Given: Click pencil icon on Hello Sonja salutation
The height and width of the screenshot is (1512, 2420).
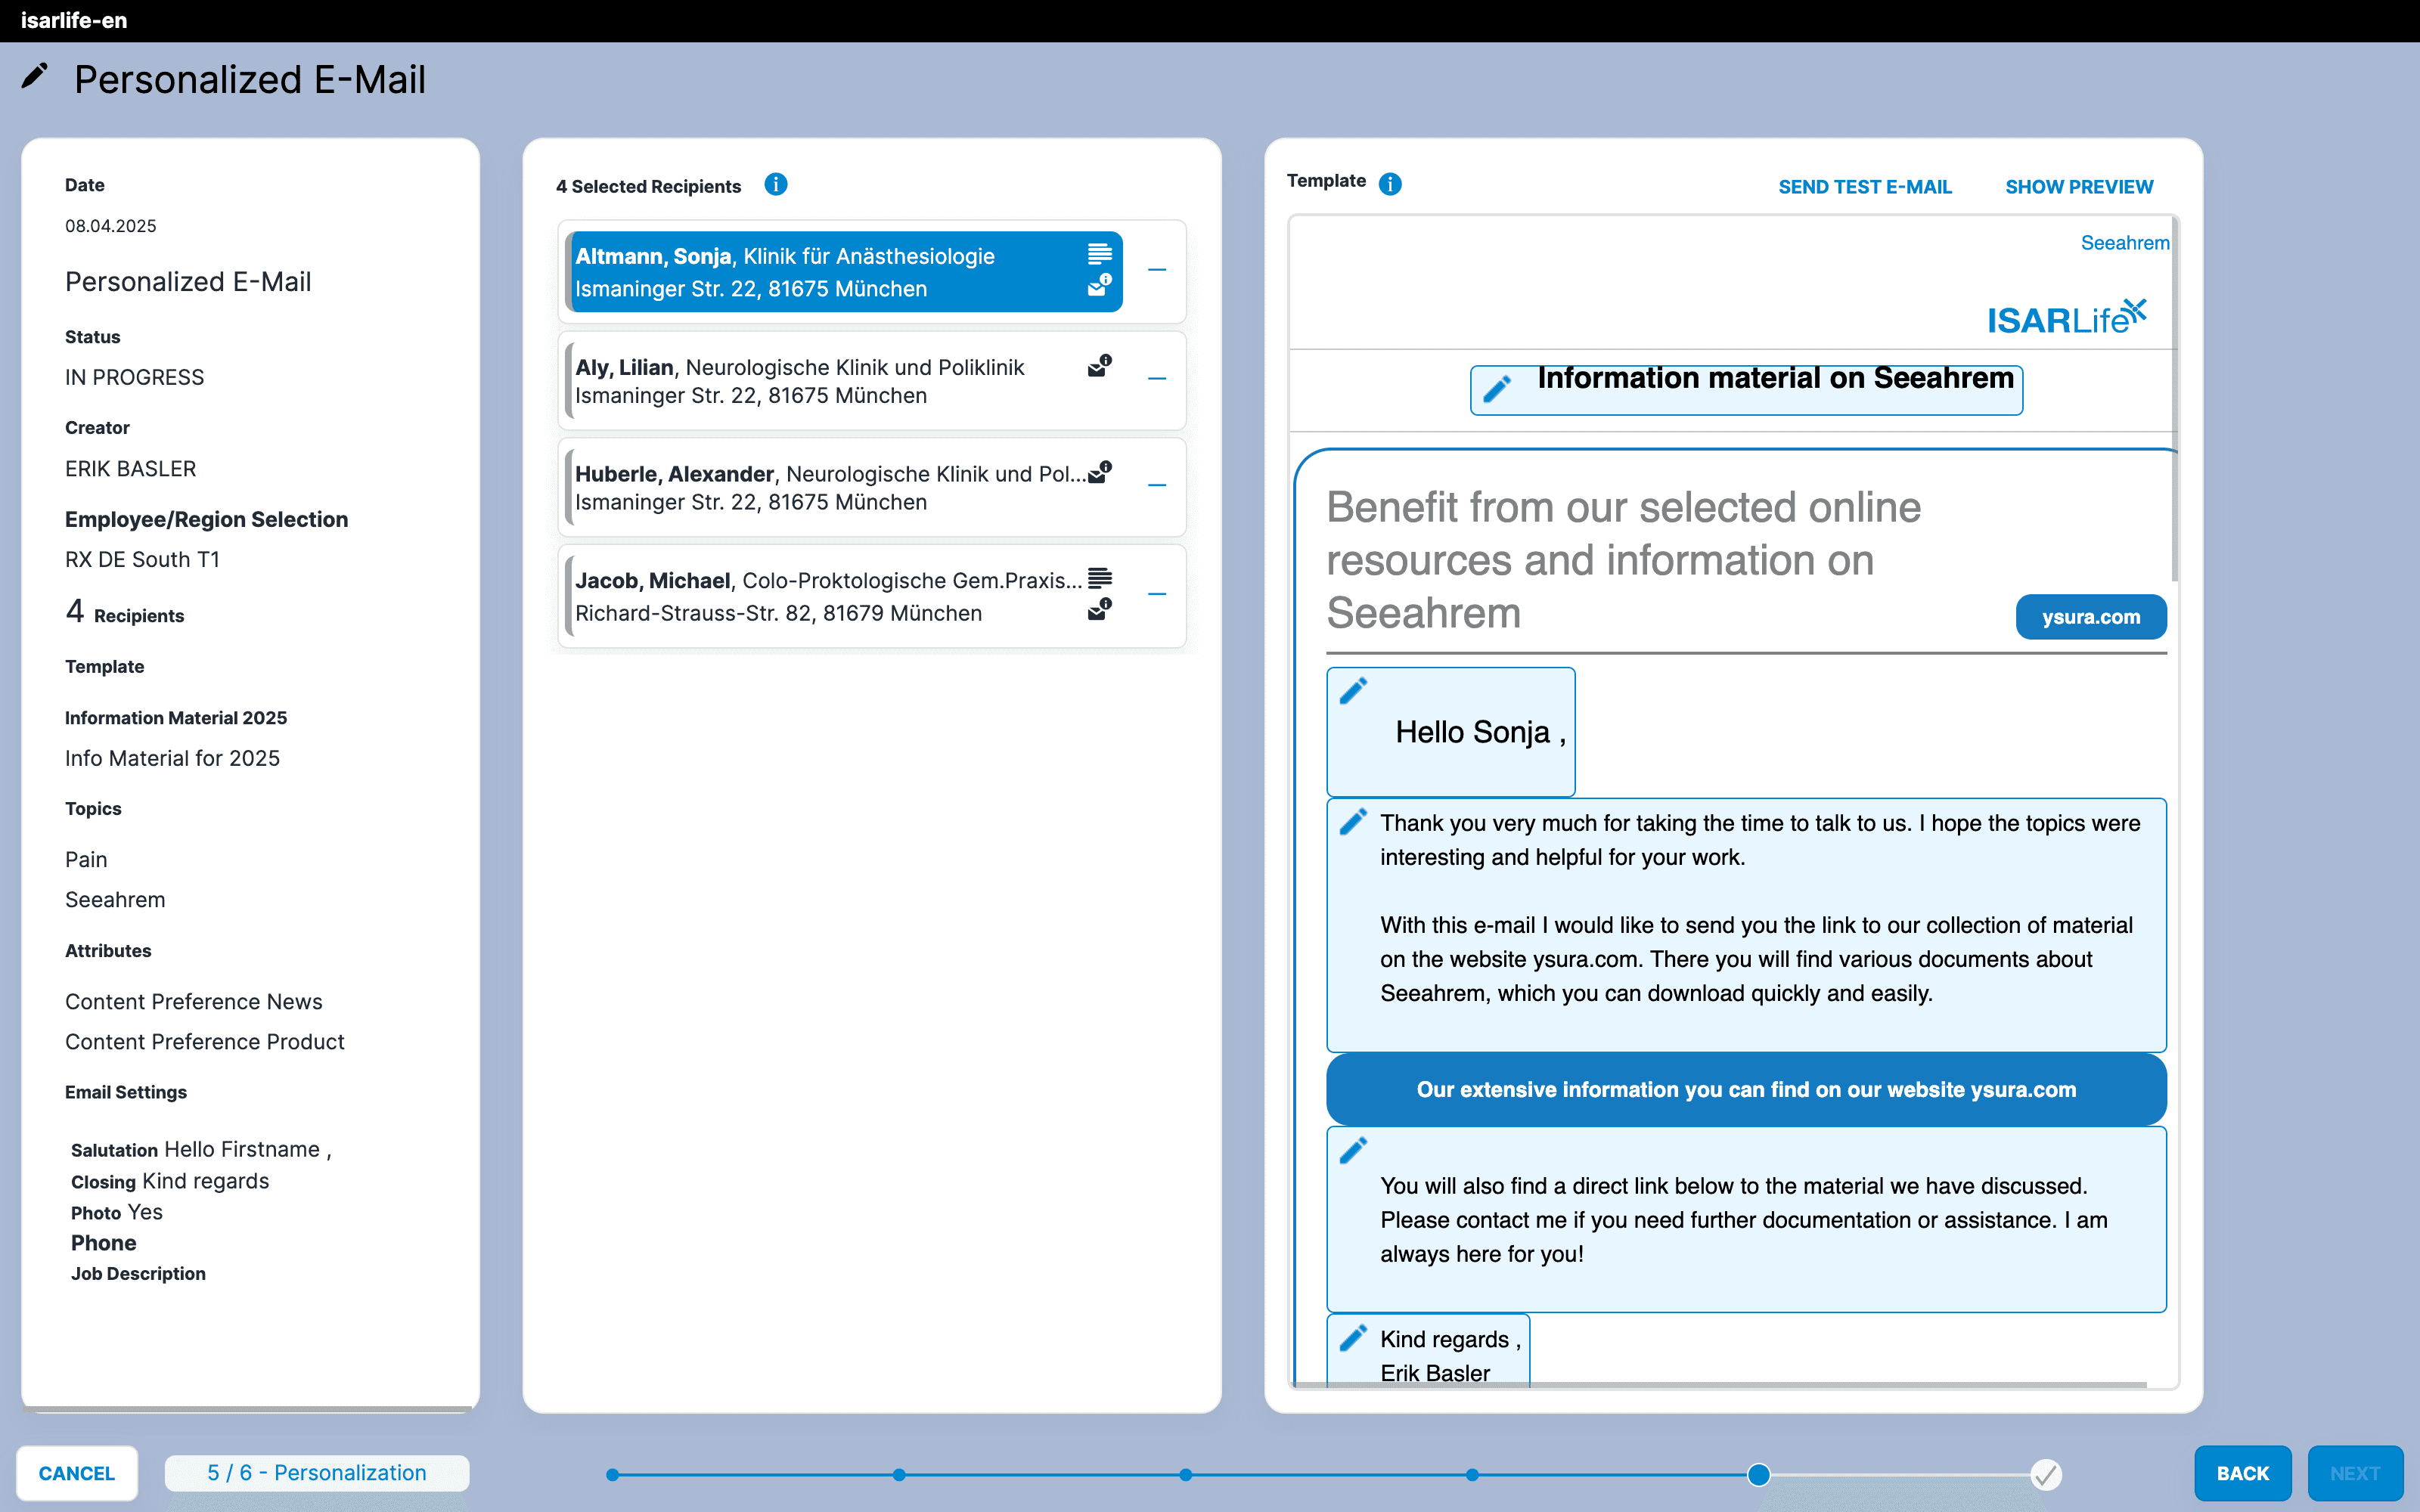Looking at the screenshot, I should coord(1353,691).
